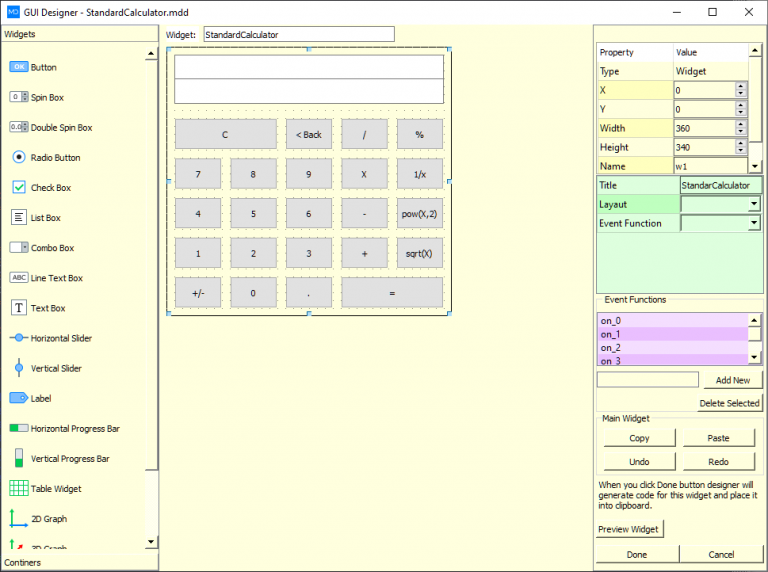Click Delete Selected button
The image size is (768, 572).
pyautogui.click(x=729, y=403)
